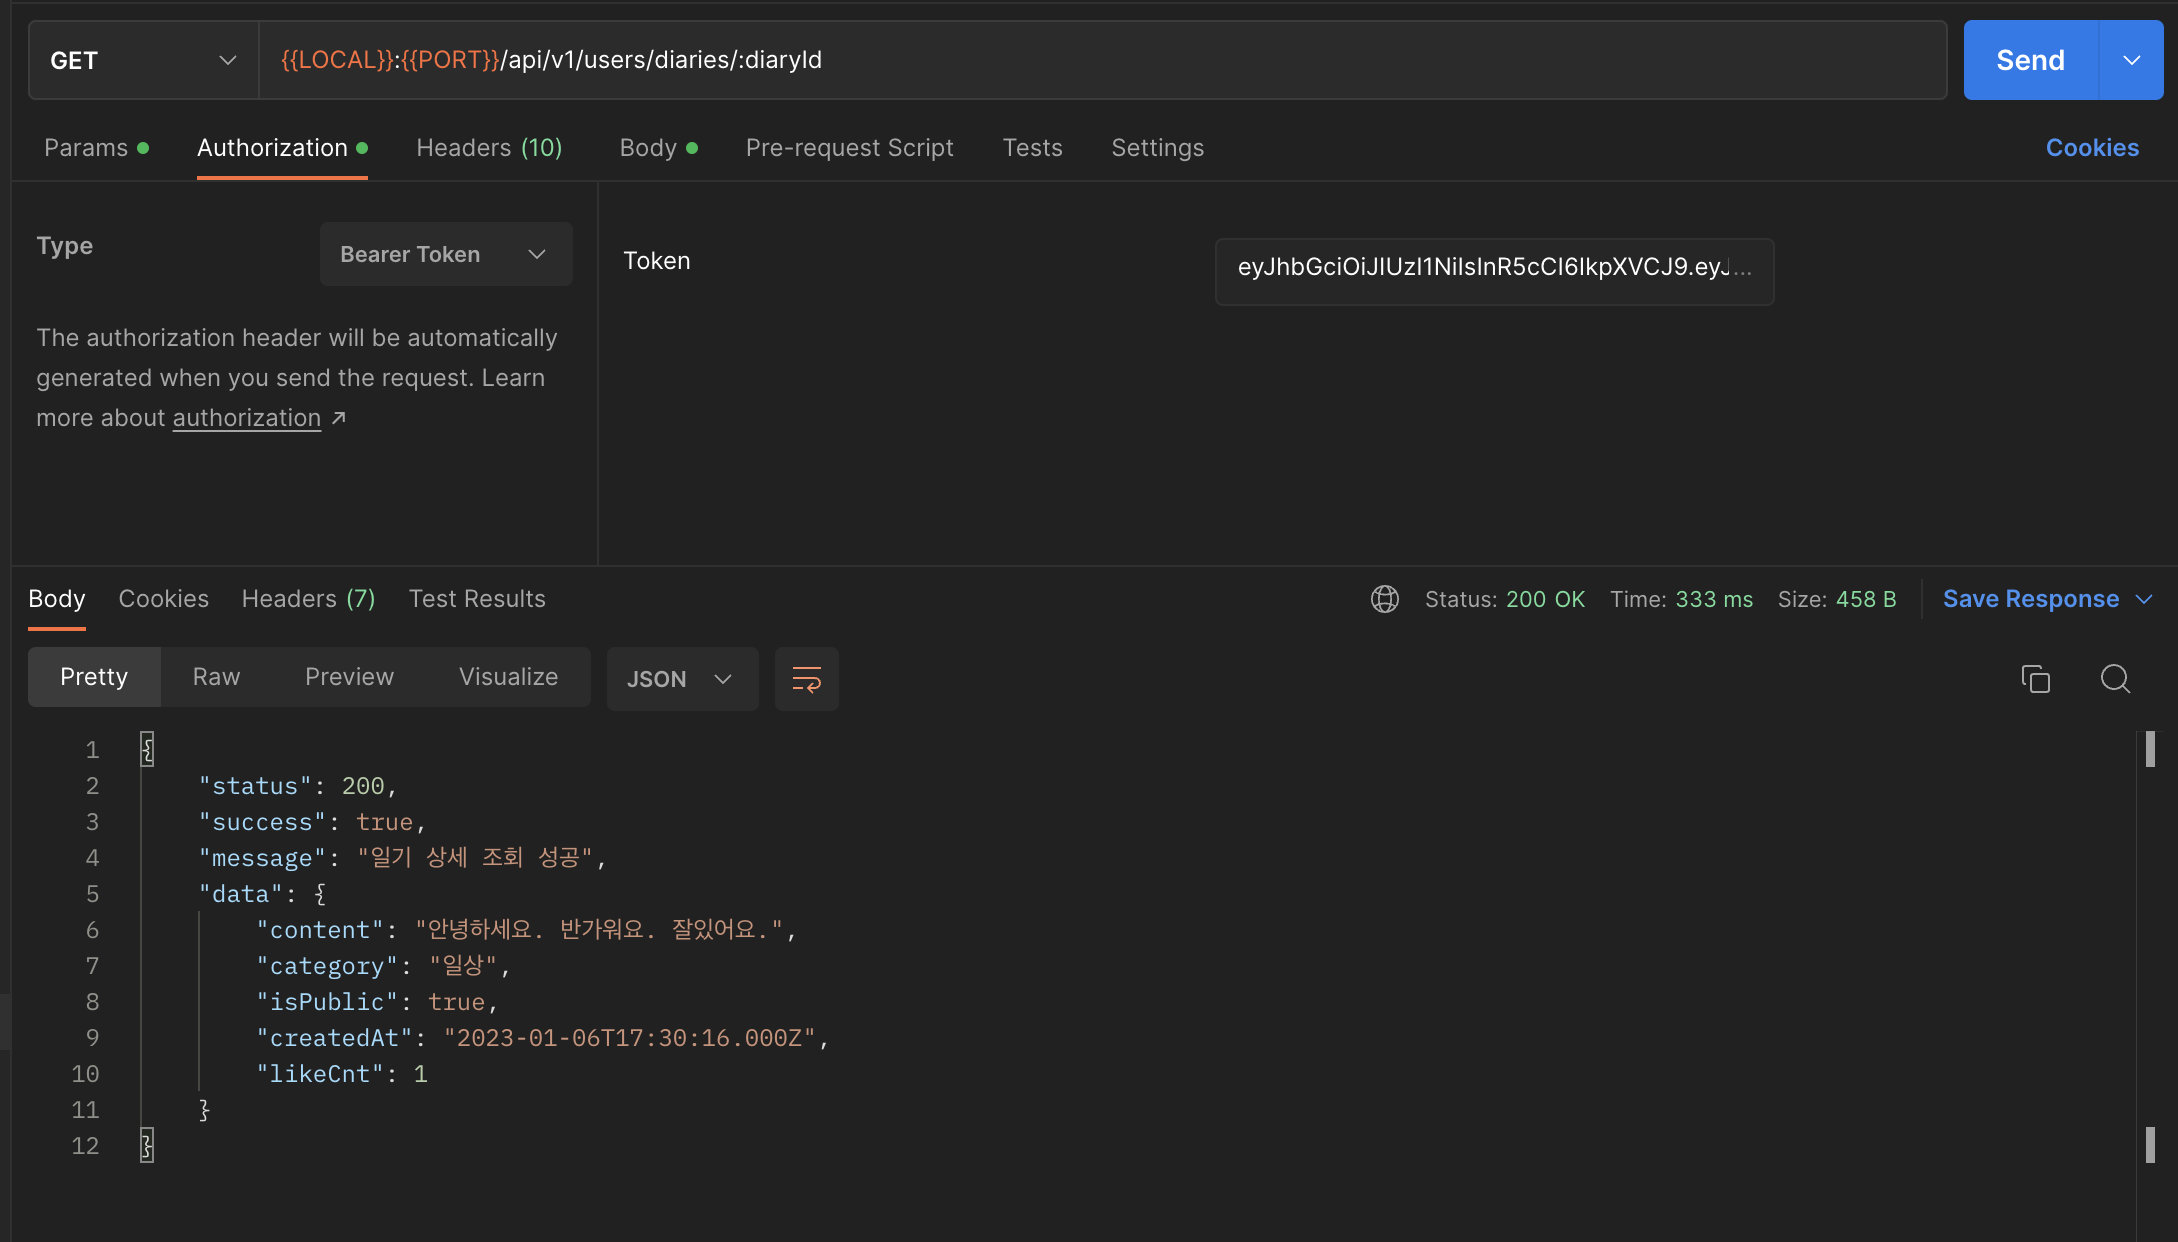Select the response Body tab
This screenshot has height=1242, width=2178.
57,599
